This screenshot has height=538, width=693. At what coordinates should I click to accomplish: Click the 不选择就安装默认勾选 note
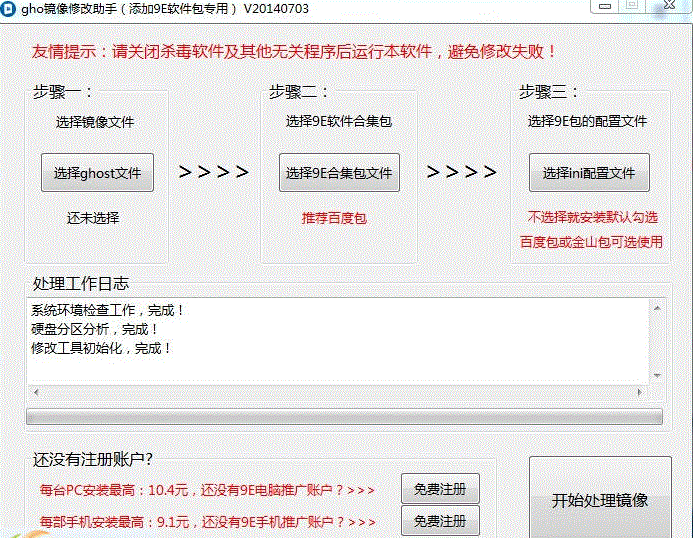point(593,217)
